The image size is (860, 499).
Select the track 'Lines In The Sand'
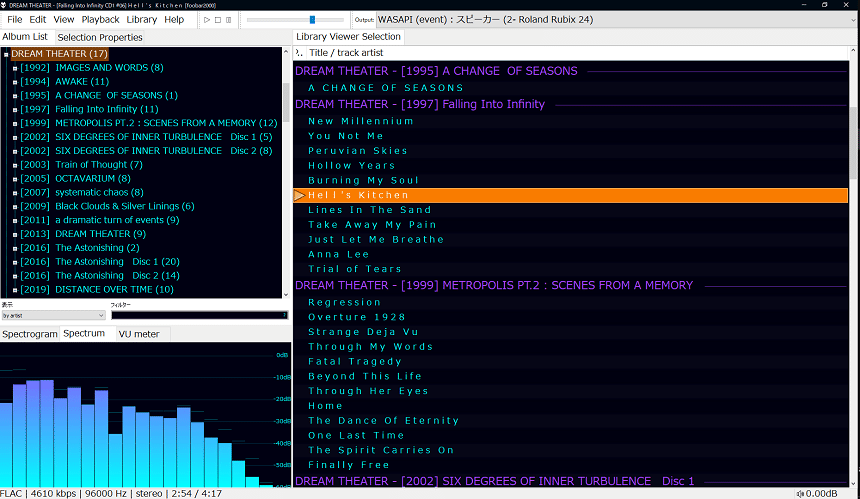pos(570,210)
